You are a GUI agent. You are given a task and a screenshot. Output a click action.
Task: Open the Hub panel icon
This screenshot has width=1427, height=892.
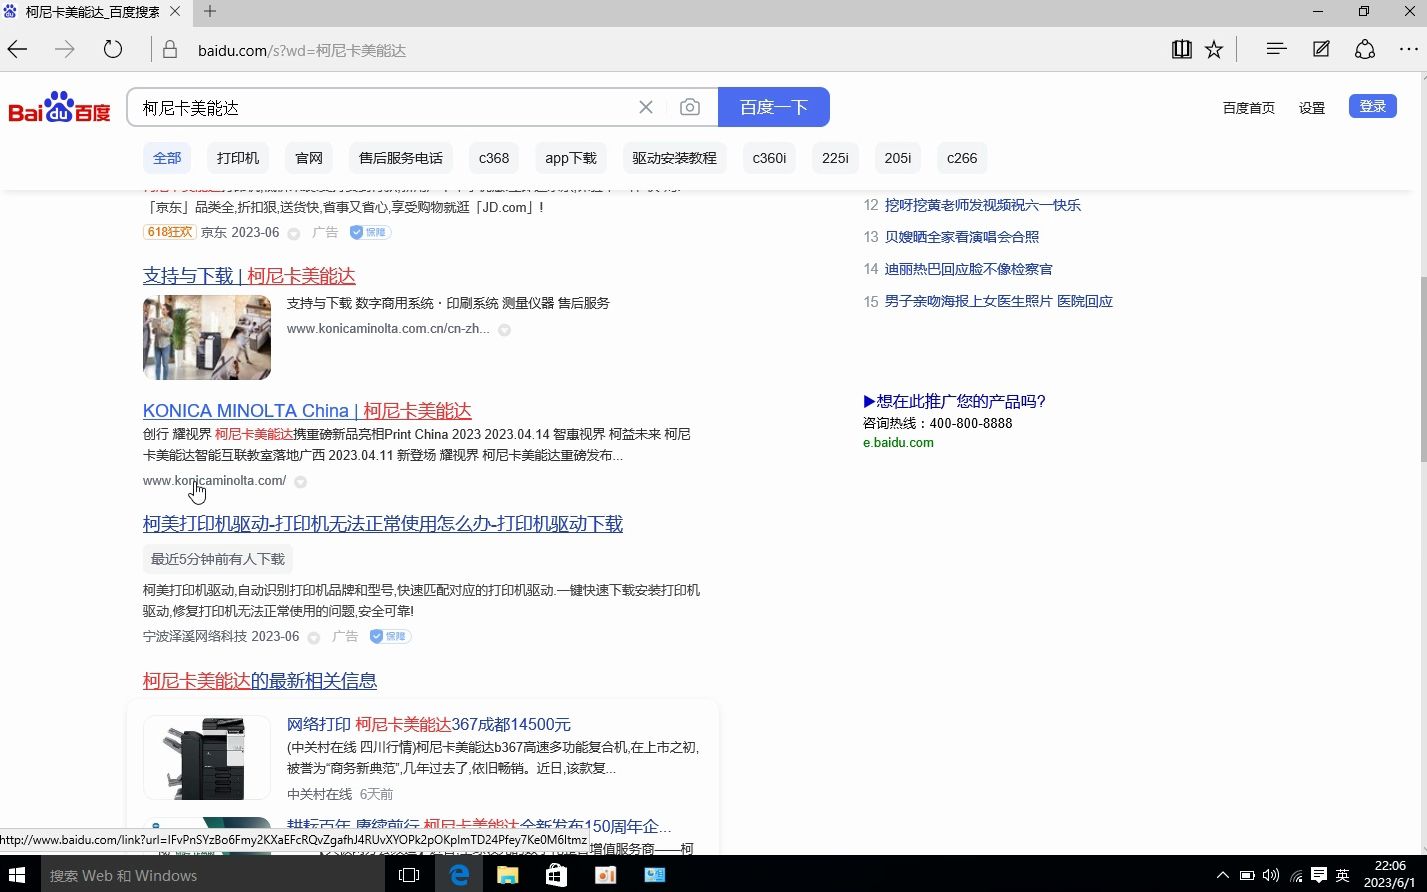click(1275, 48)
